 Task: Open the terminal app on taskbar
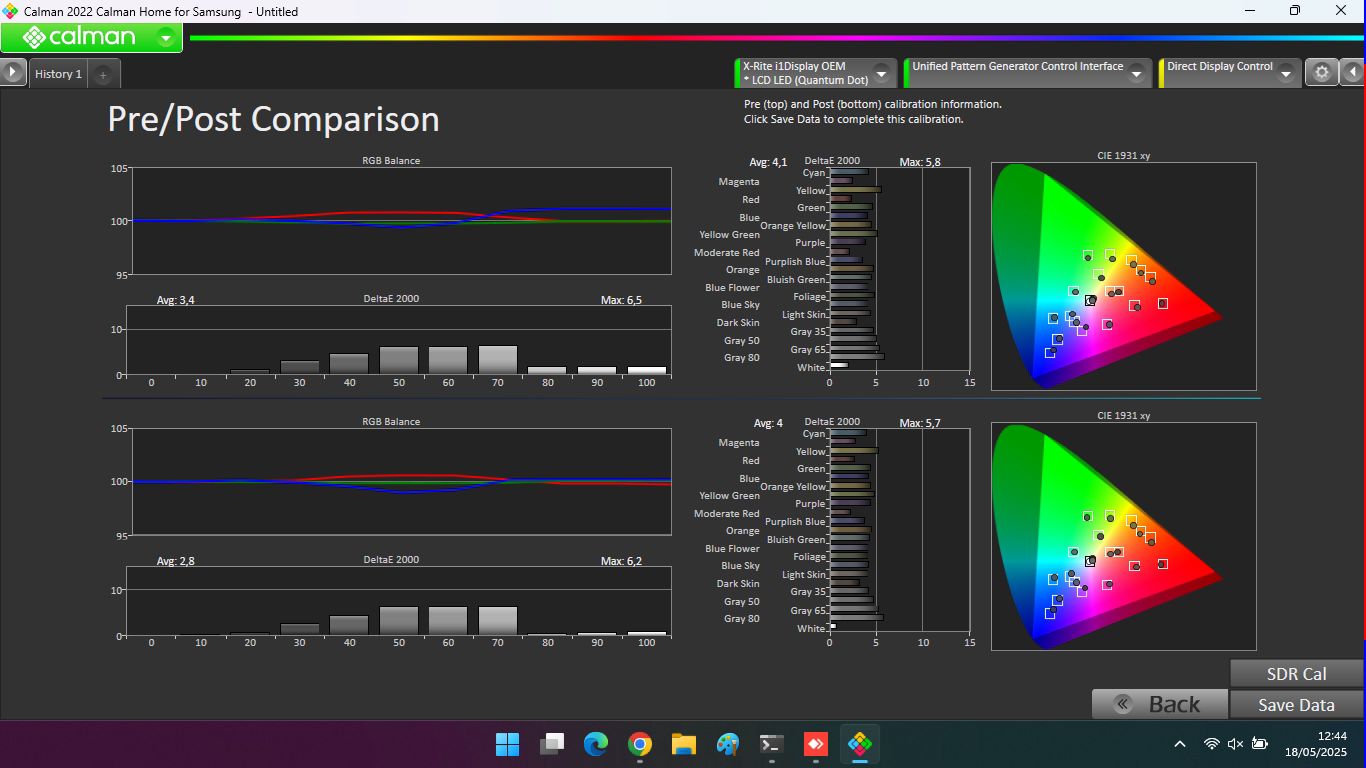(x=772, y=744)
